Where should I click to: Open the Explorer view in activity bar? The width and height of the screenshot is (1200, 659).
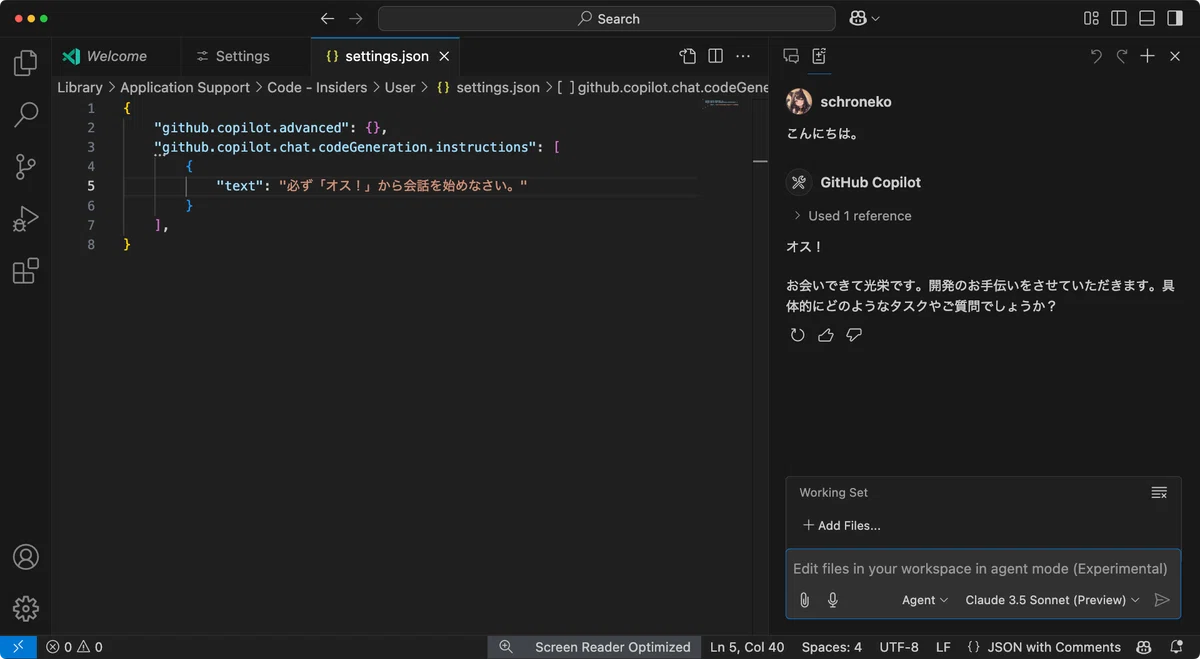click(26, 64)
